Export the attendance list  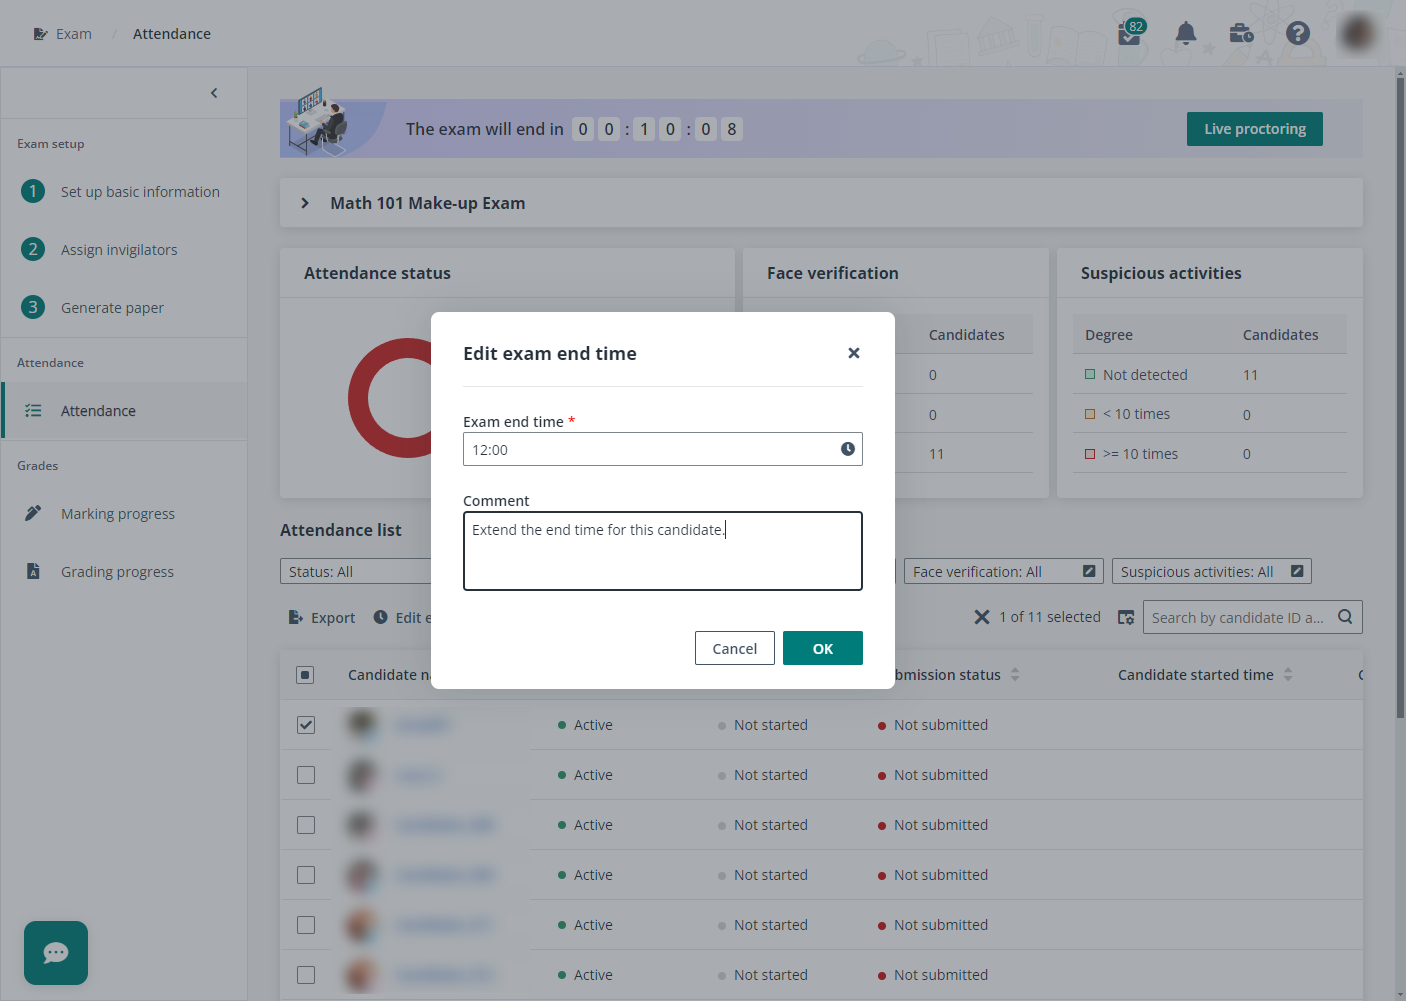point(322,617)
